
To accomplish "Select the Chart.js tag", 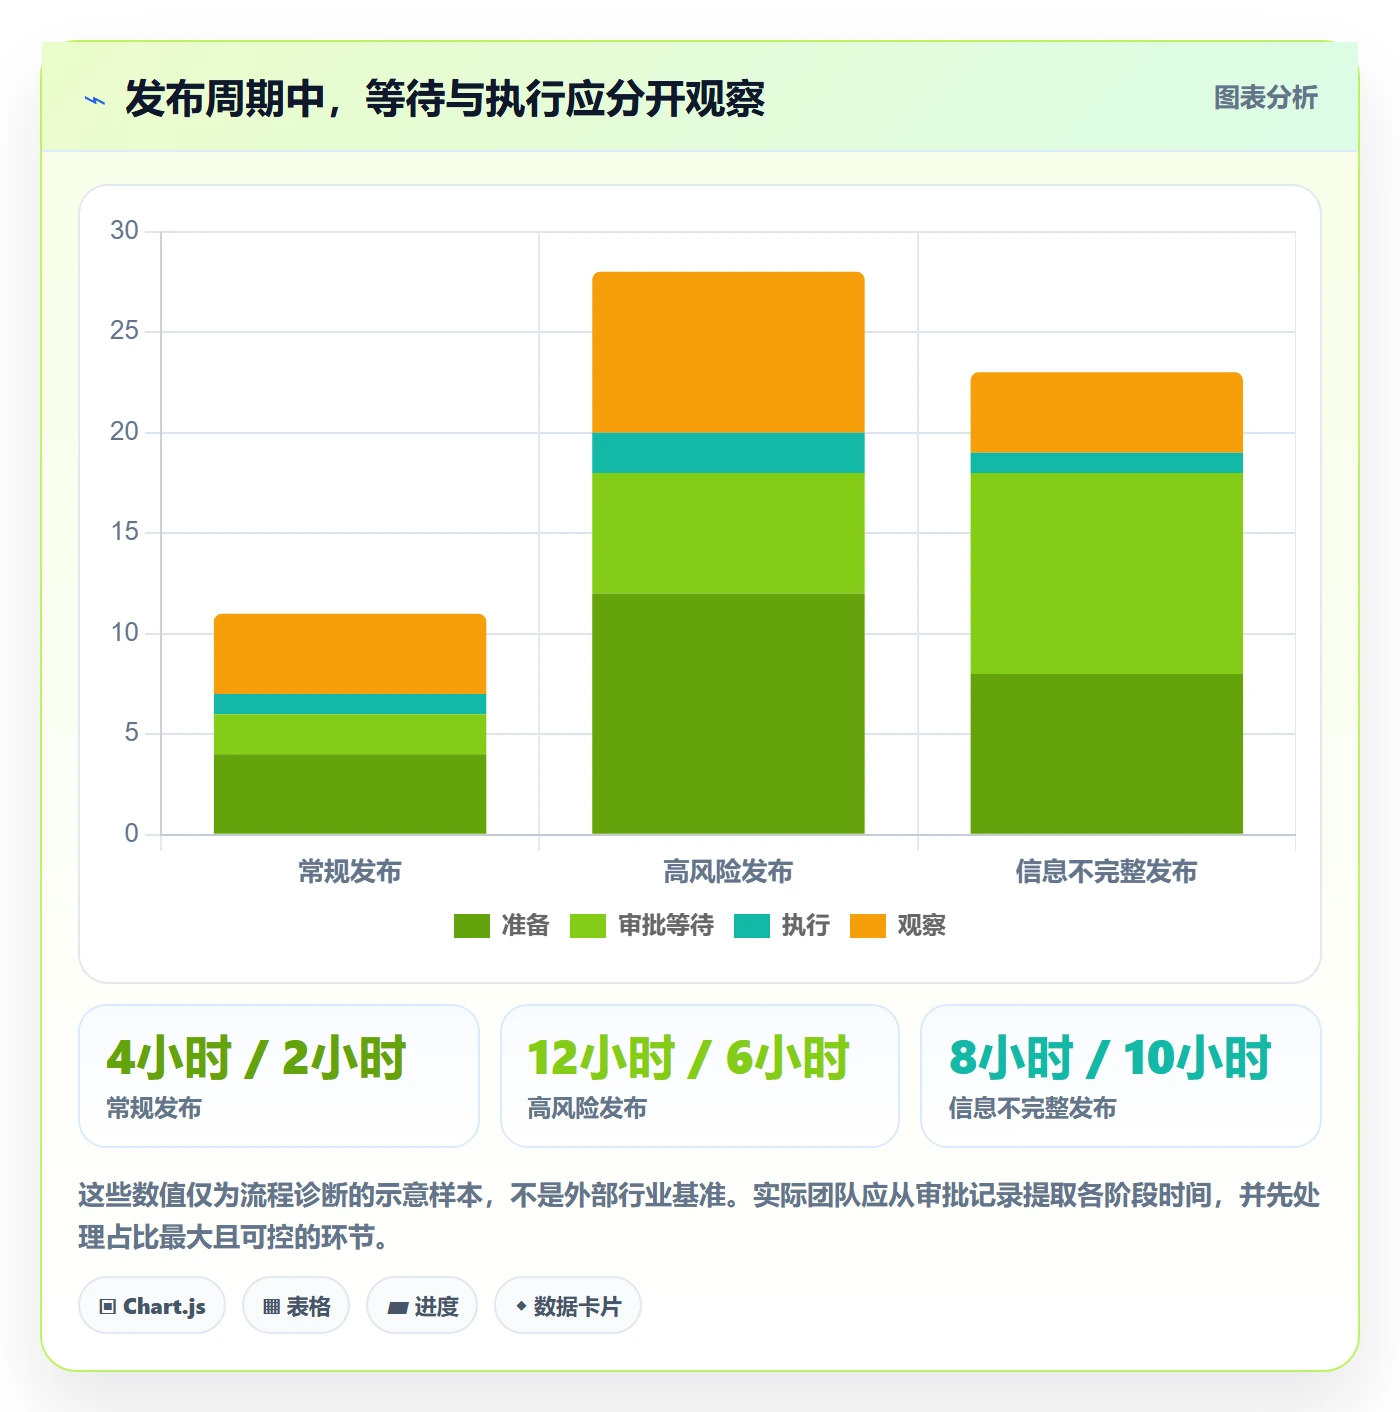I will 152,1306.
